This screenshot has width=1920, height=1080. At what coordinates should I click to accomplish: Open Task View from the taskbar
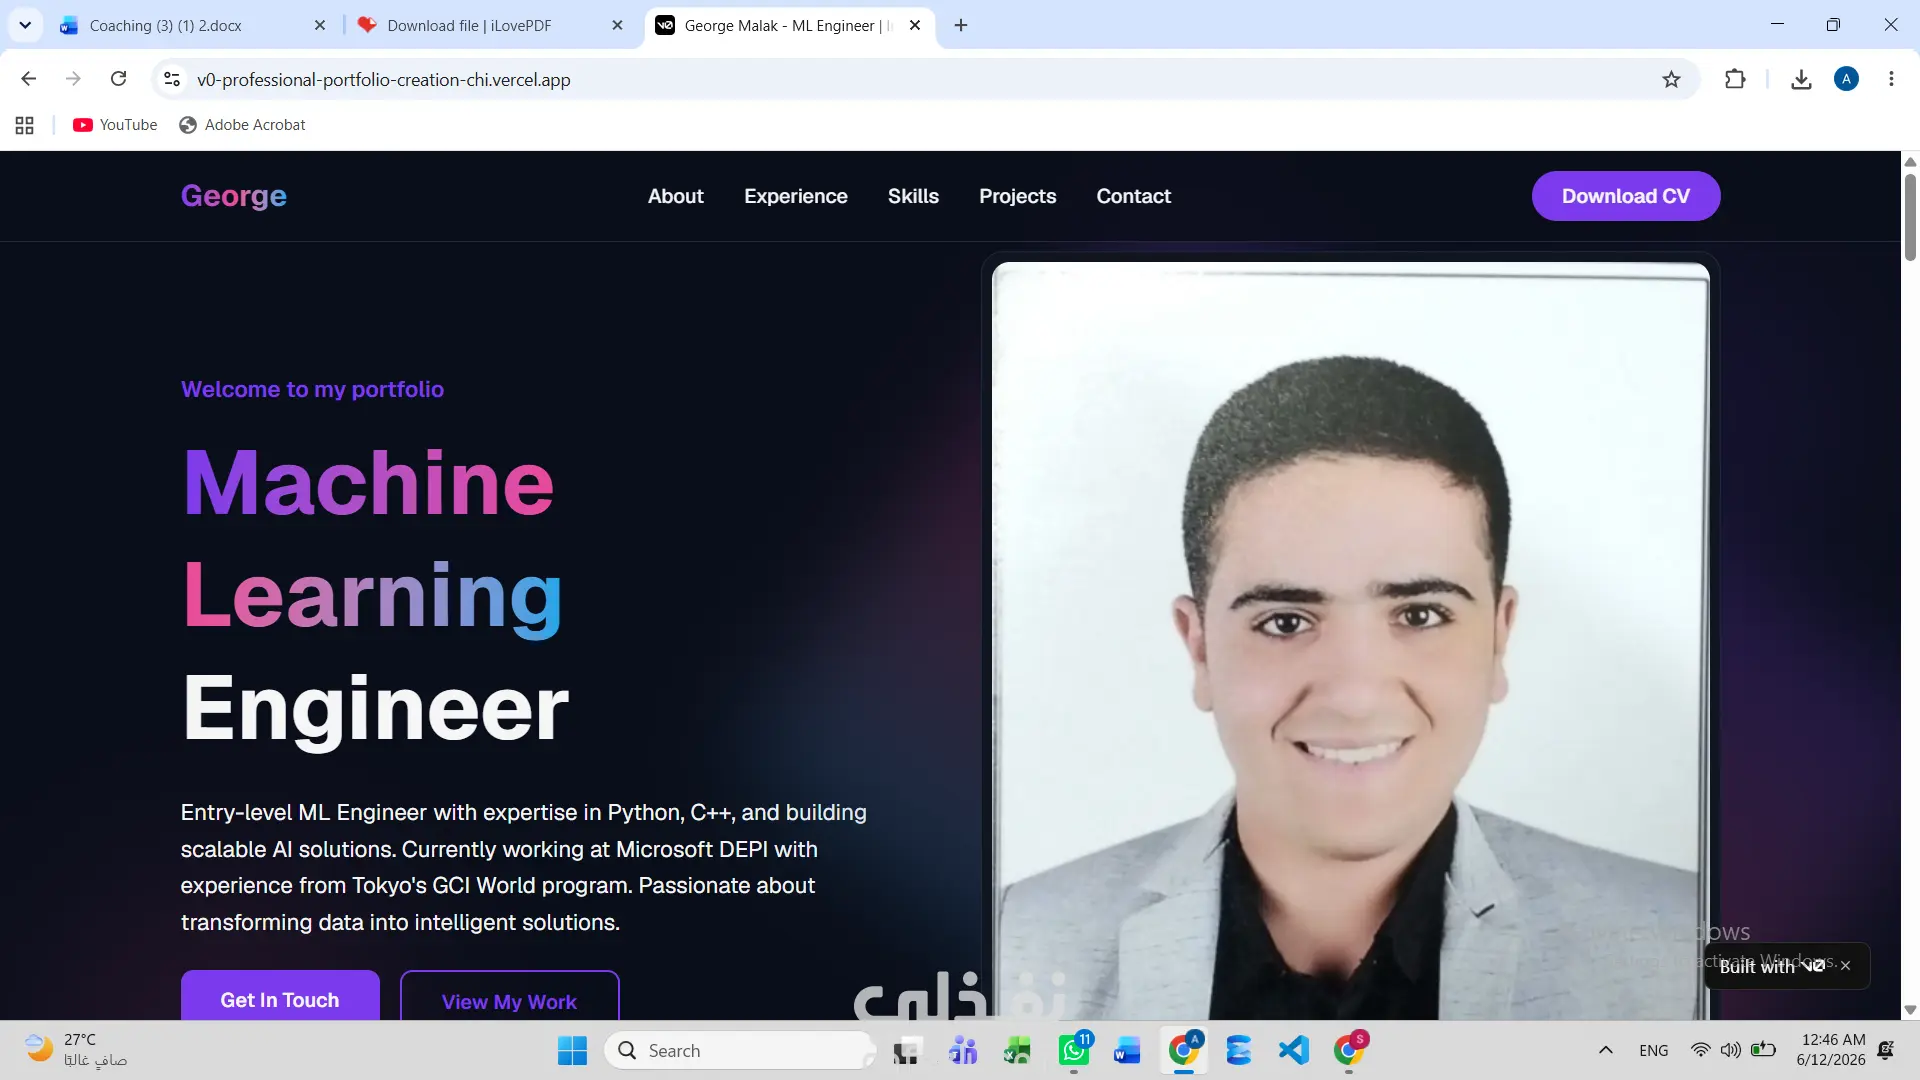click(x=906, y=1050)
